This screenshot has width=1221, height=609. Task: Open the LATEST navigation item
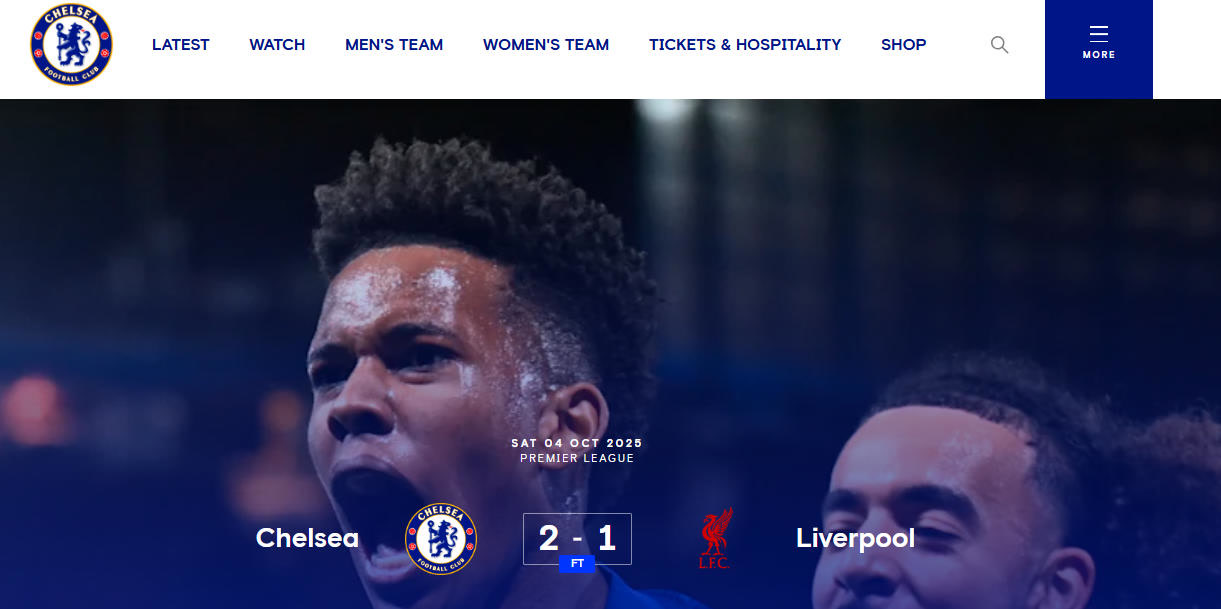[x=181, y=44]
